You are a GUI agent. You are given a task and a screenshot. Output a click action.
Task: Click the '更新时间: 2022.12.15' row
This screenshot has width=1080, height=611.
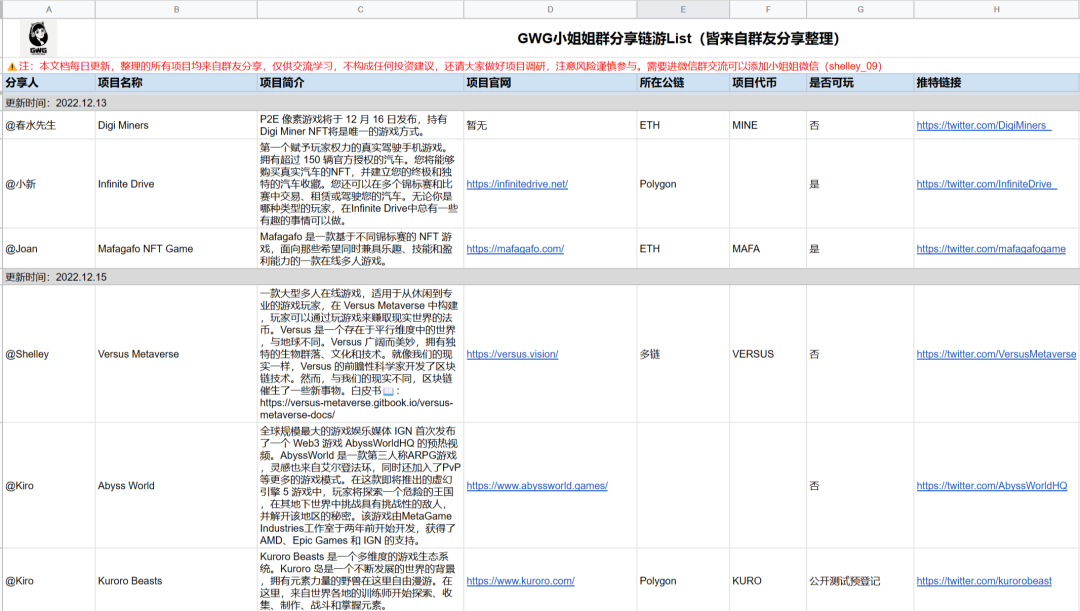tap(541, 277)
